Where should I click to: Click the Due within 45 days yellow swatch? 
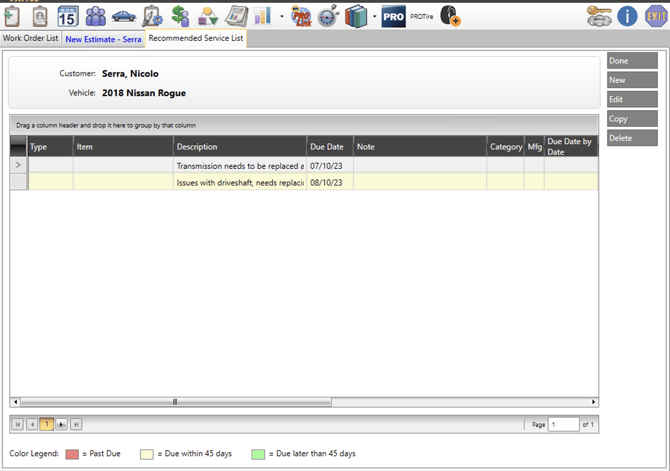pyautogui.click(x=147, y=454)
